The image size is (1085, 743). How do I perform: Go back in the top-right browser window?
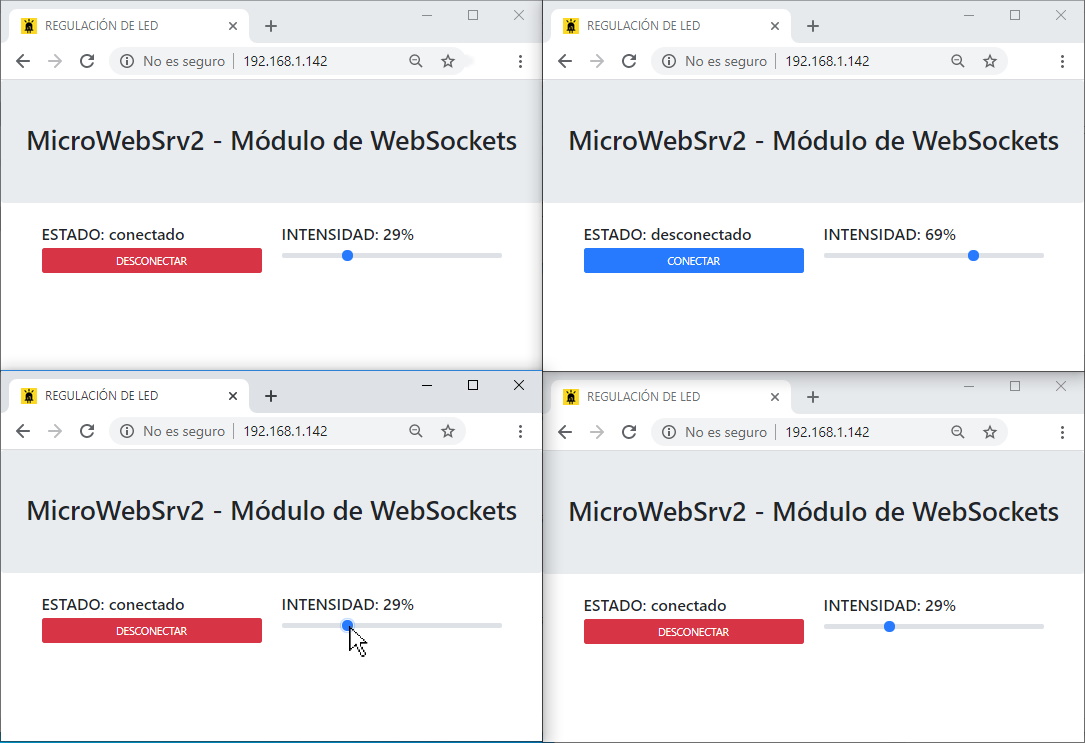565,61
